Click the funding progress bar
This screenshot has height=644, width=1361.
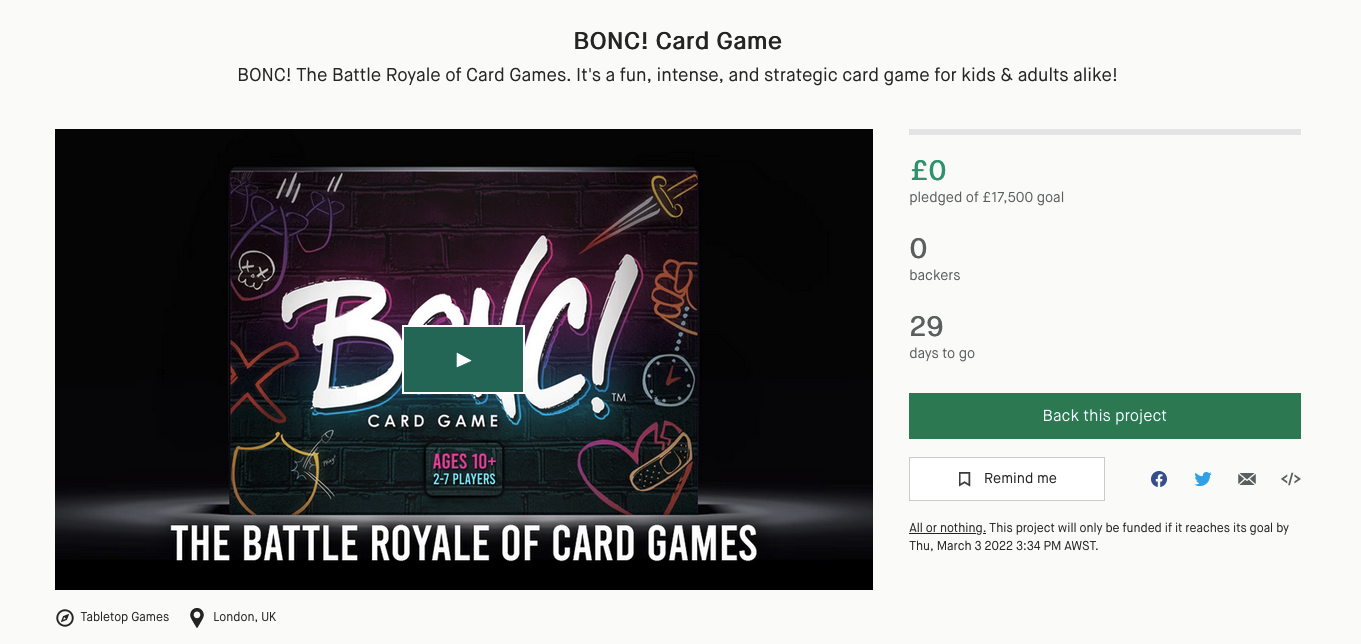click(x=1104, y=130)
